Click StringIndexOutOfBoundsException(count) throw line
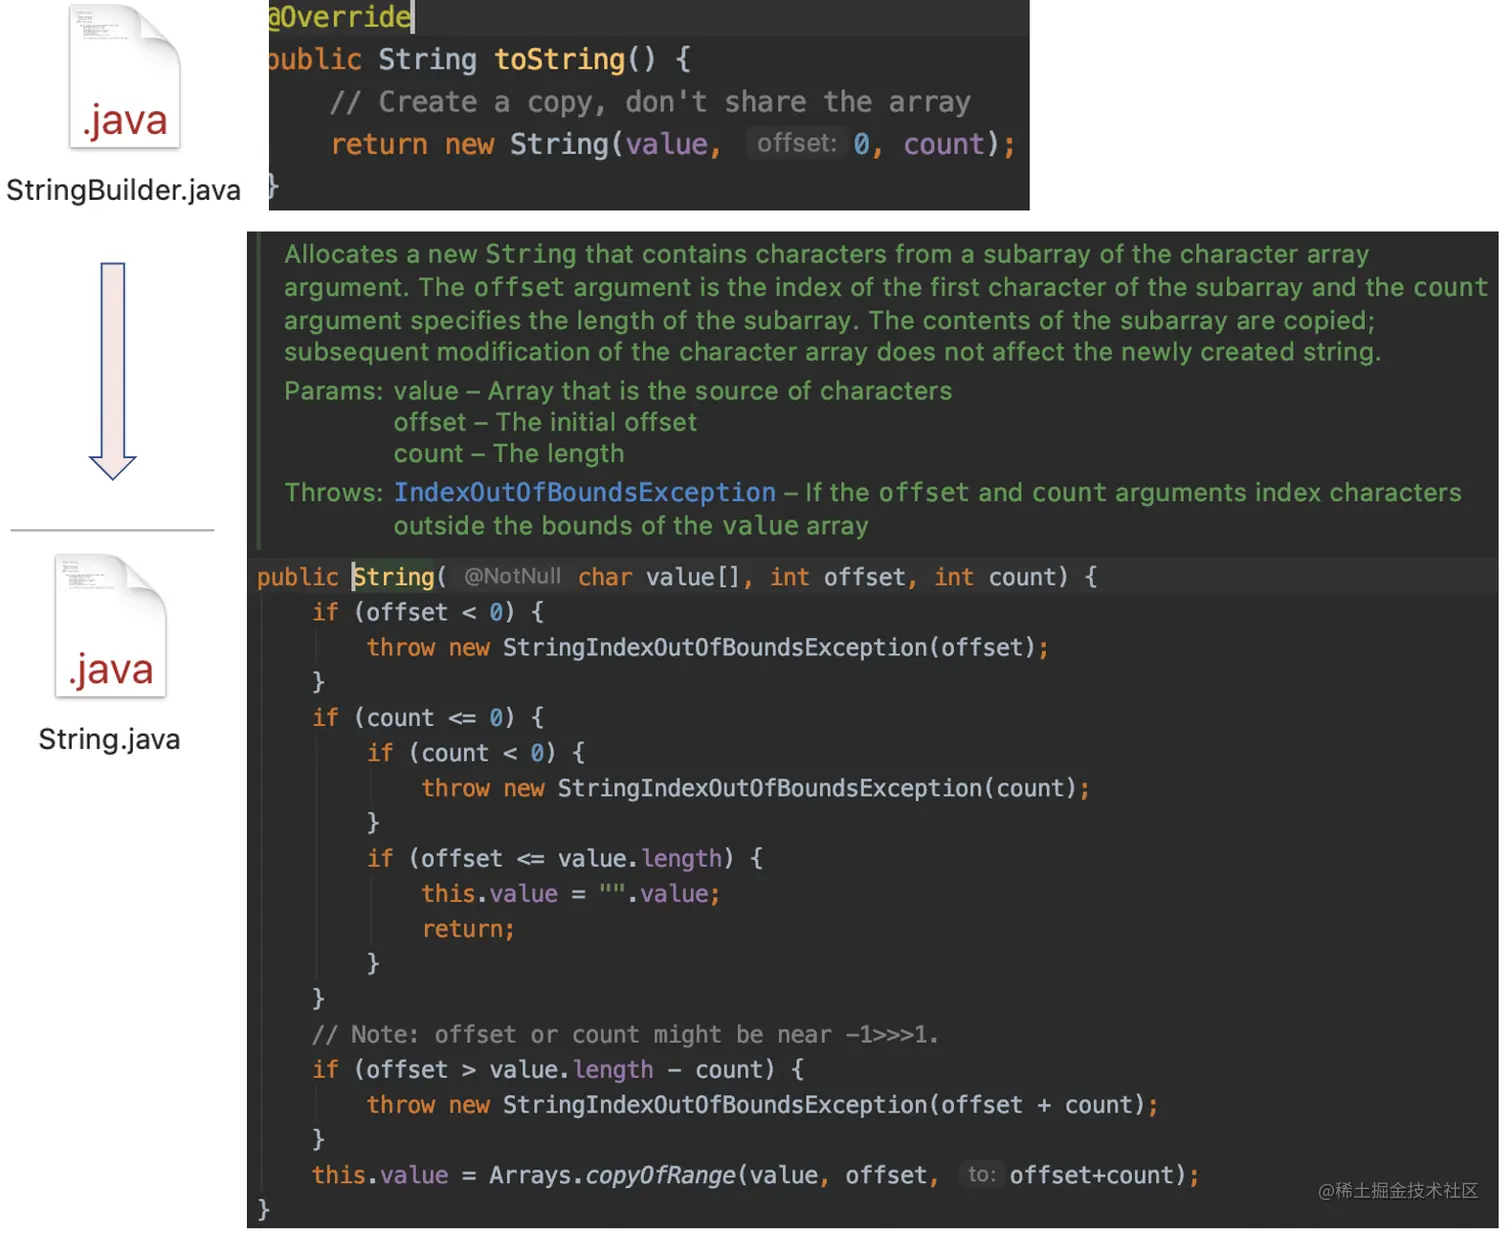 pyautogui.click(x=755, y=788)
